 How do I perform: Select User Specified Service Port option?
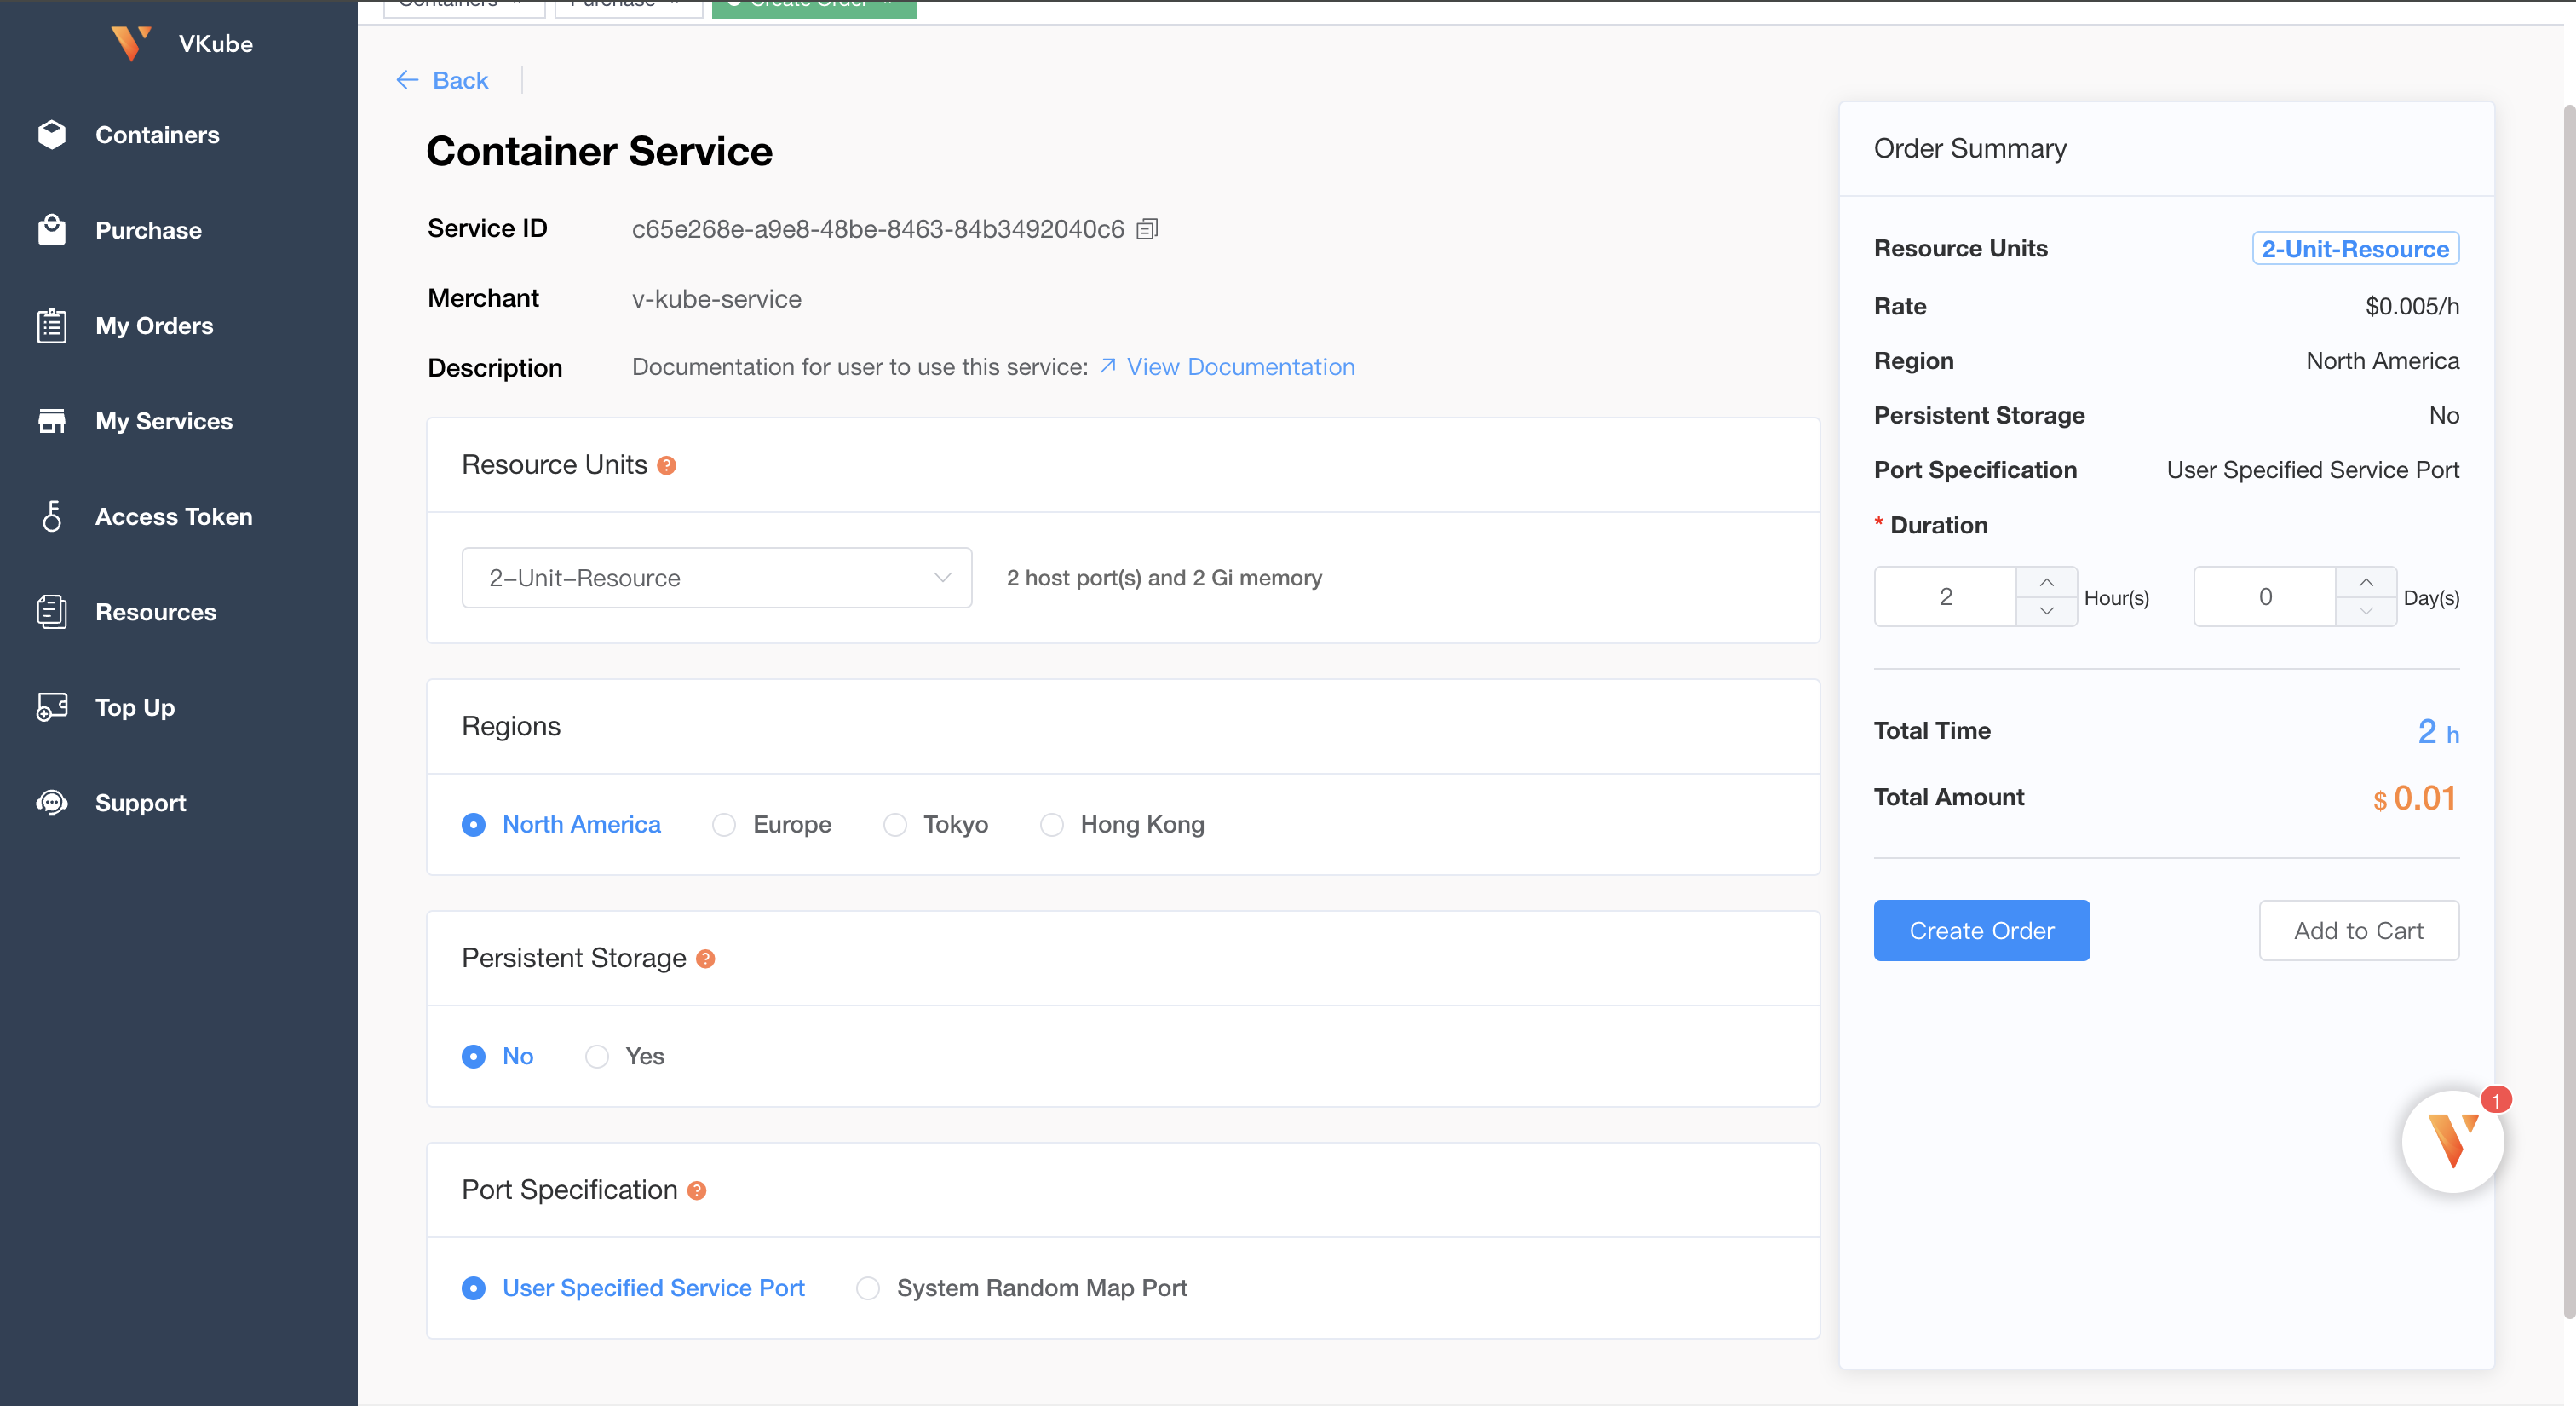coord(633,1288)
